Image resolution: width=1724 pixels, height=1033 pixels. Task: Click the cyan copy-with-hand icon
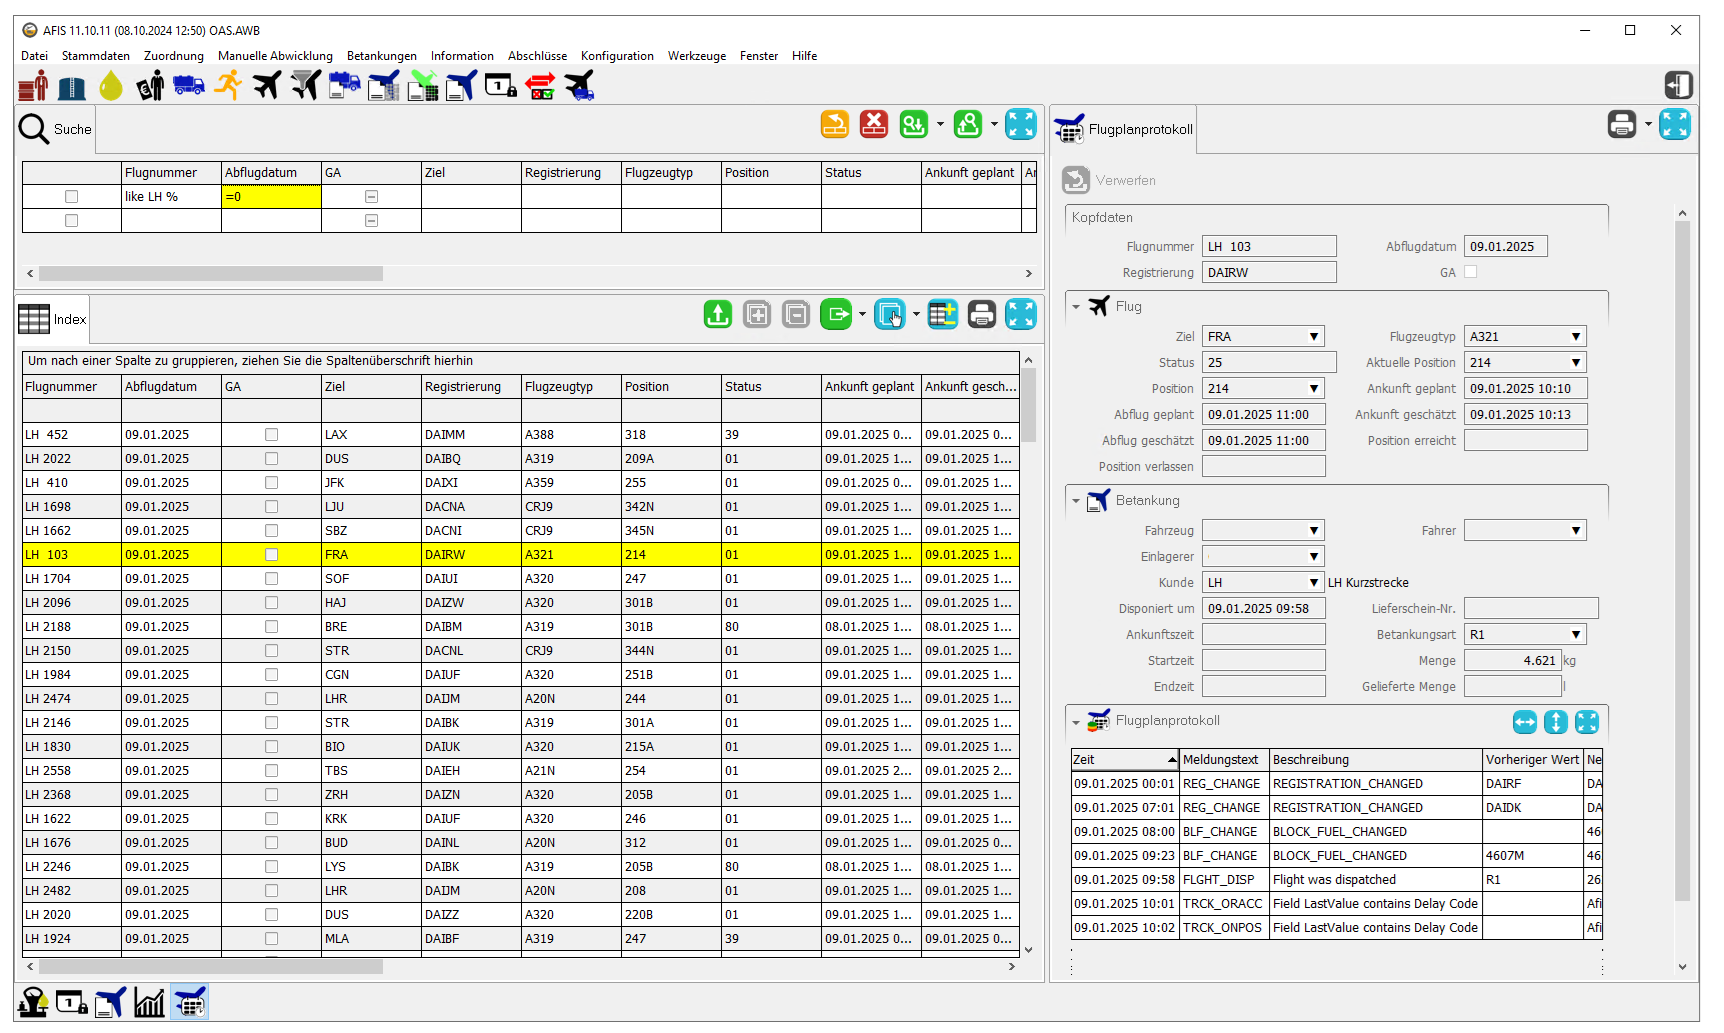click(x=889, y=314)
